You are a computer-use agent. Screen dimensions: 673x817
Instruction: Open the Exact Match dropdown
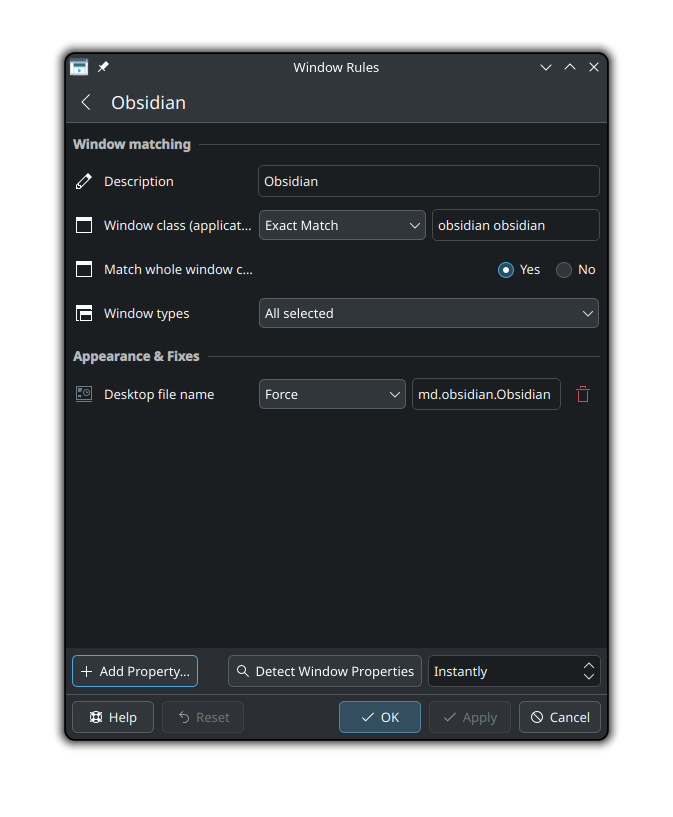point(342,225)
